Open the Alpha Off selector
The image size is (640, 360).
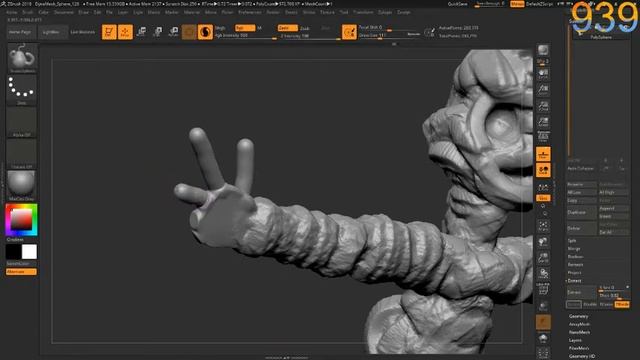[x=22, y=122]
